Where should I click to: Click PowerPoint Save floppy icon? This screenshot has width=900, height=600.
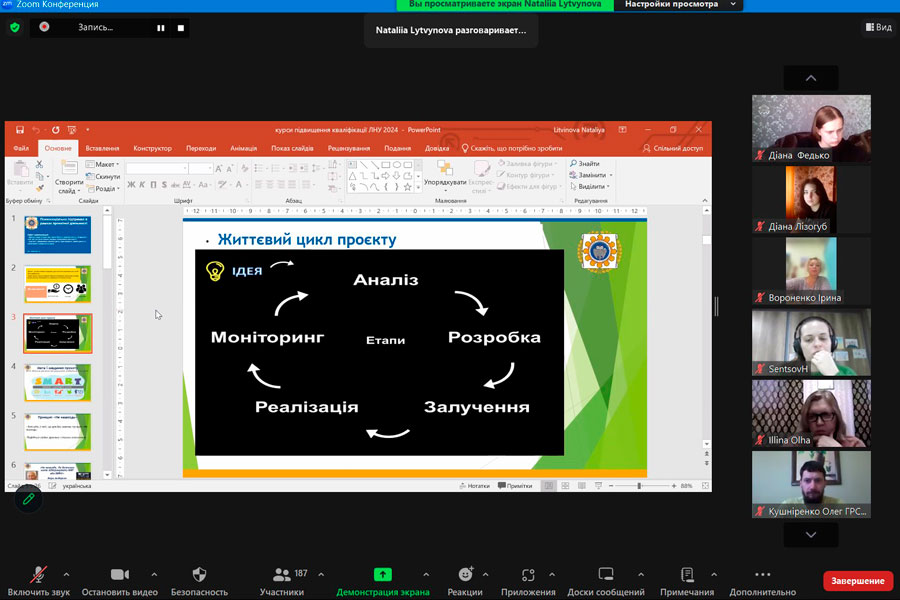click(20, 130)
